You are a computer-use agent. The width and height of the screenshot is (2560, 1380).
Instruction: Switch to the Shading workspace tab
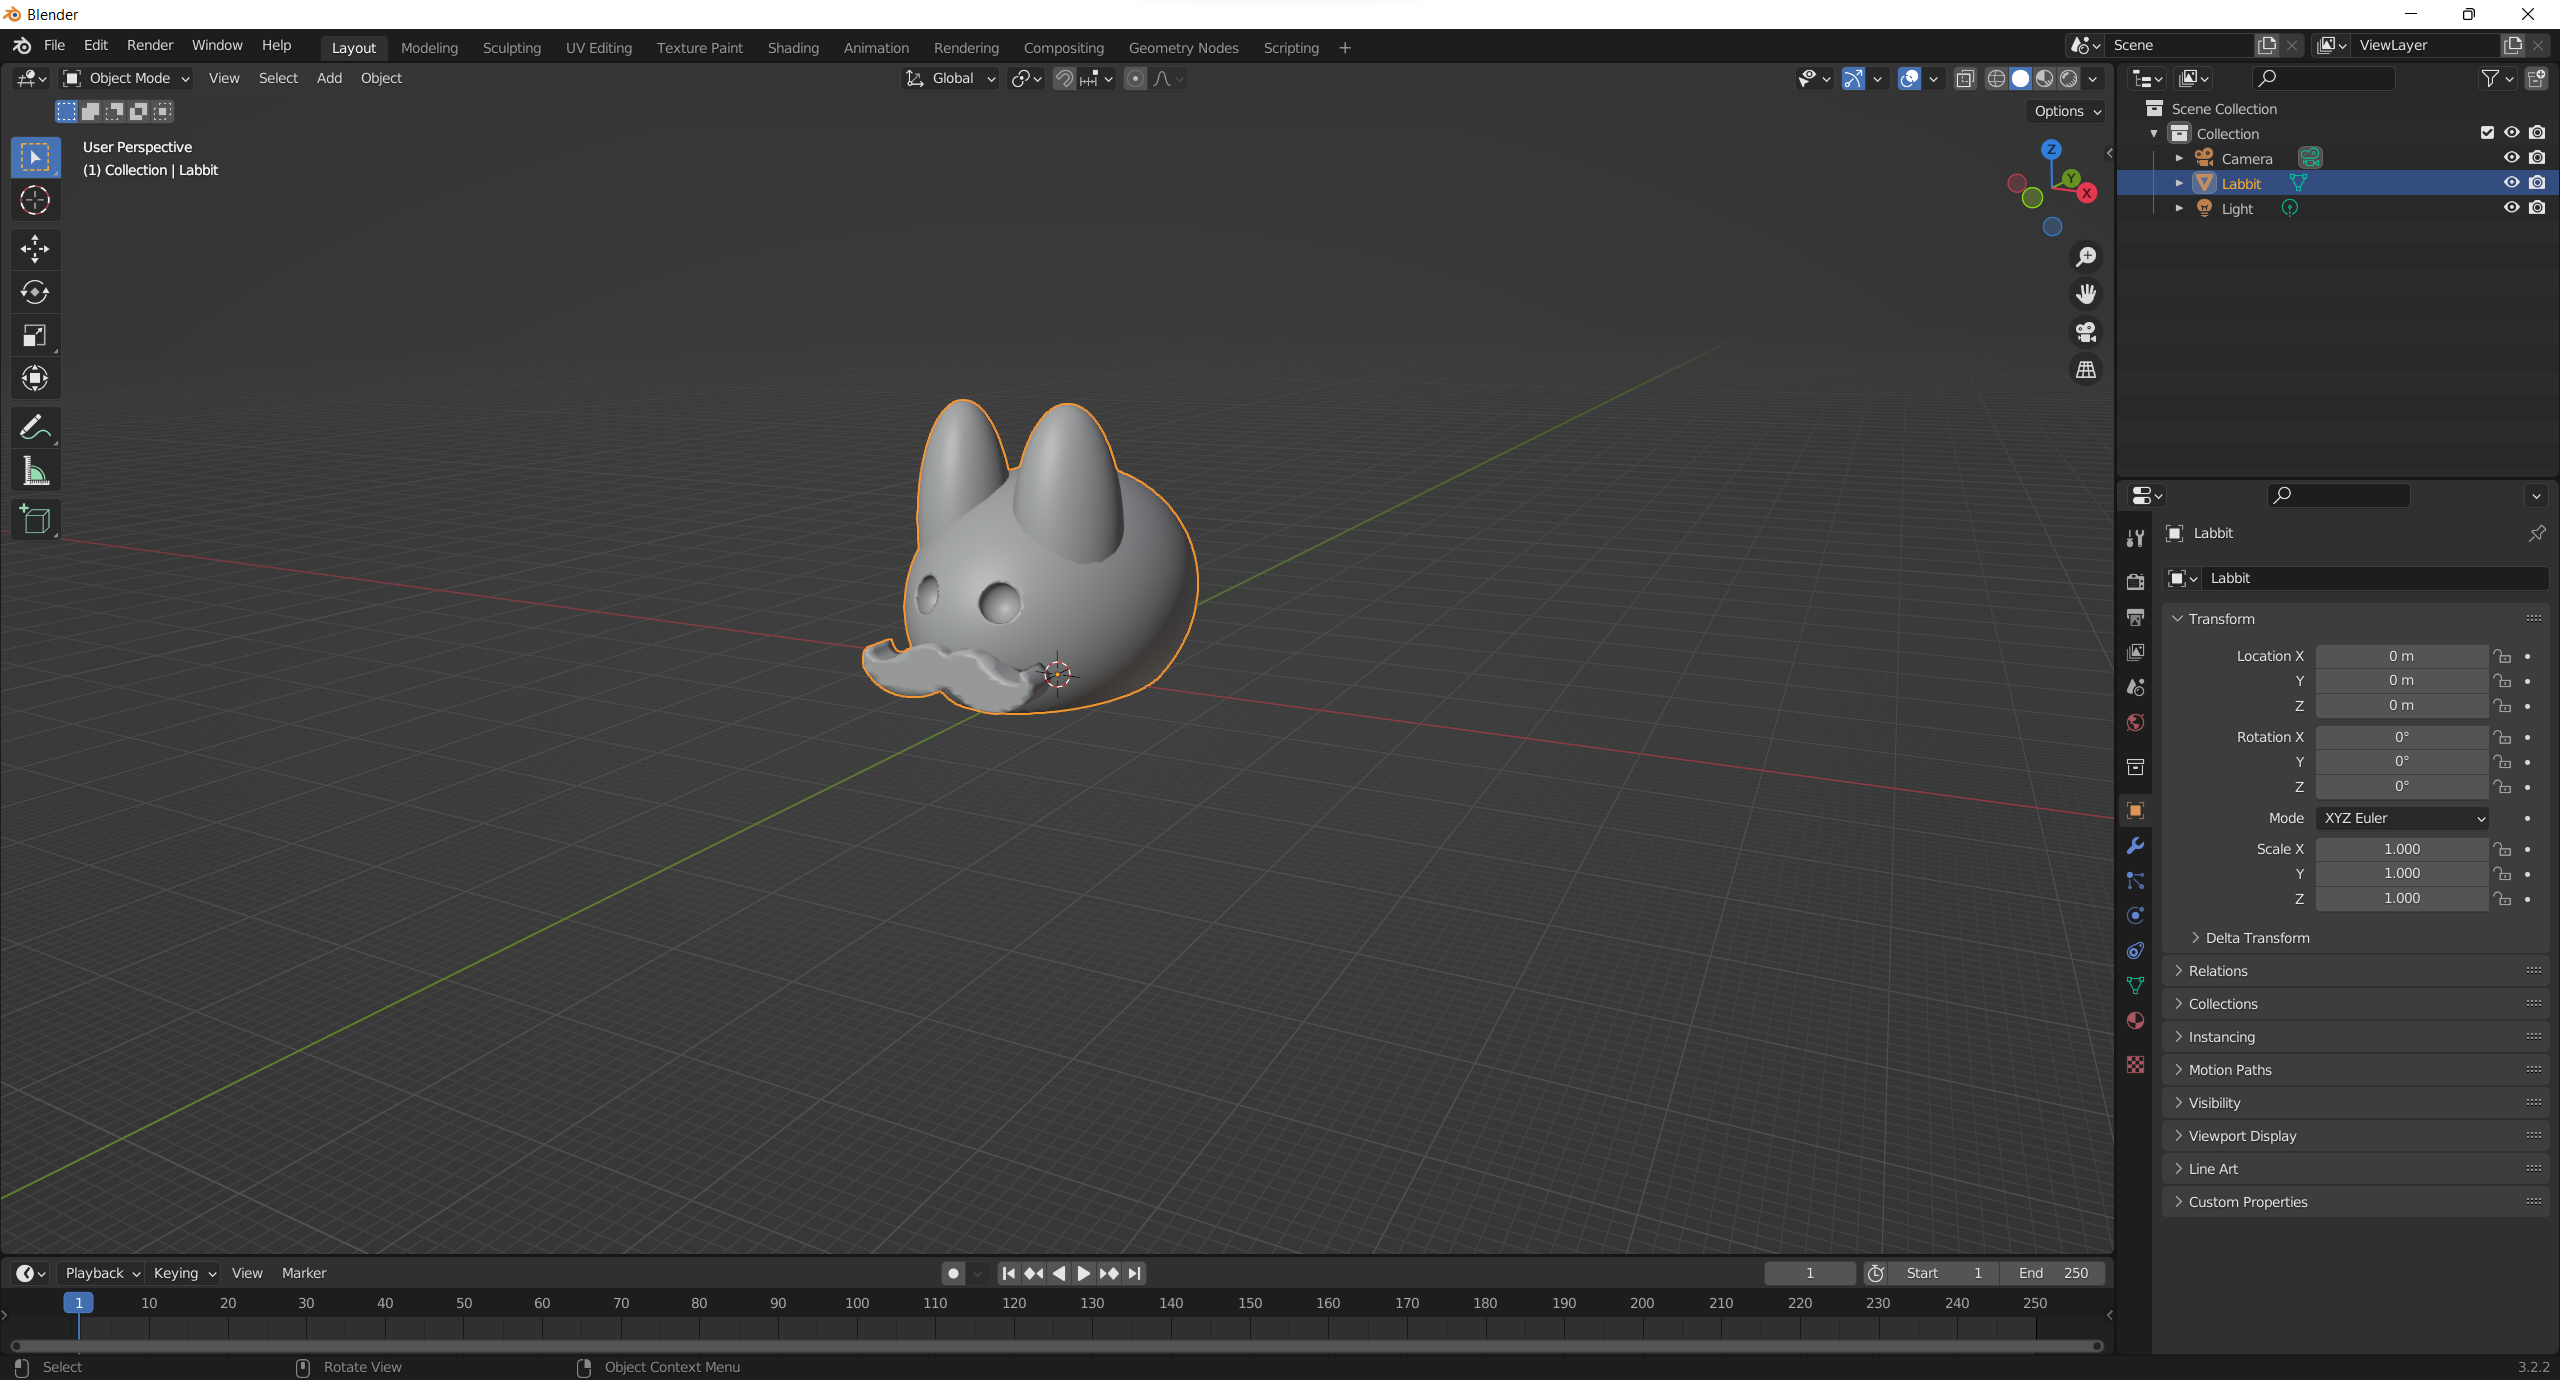[x=792, y=47]
